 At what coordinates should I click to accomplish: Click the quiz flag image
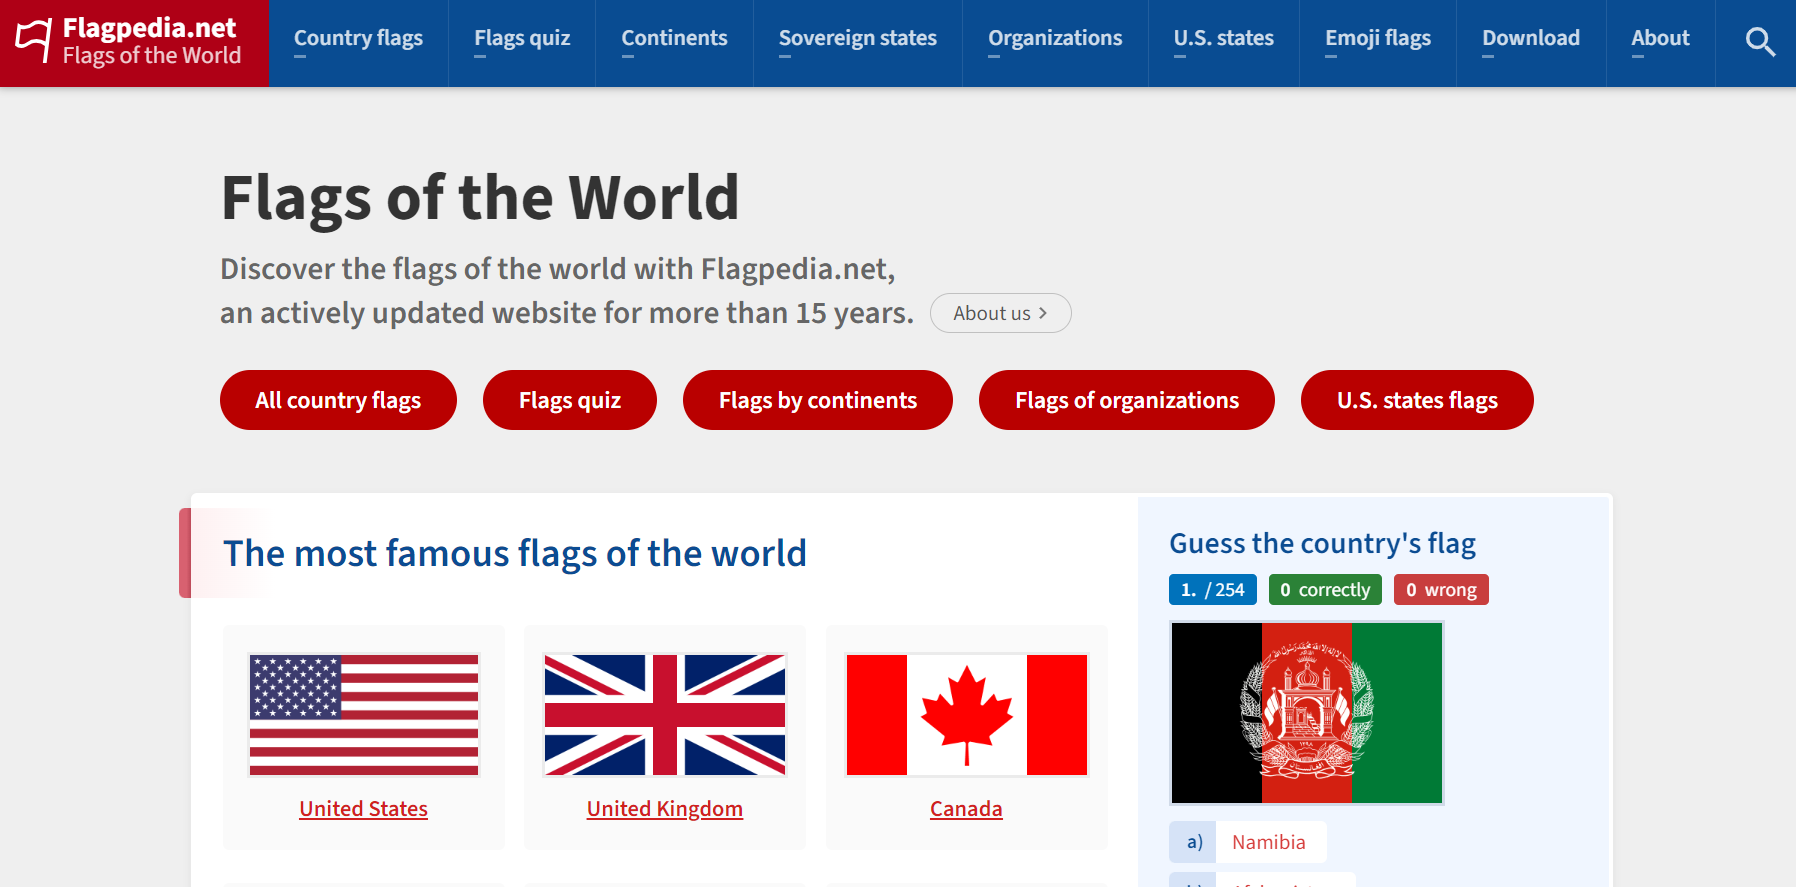click(1307, 713)
